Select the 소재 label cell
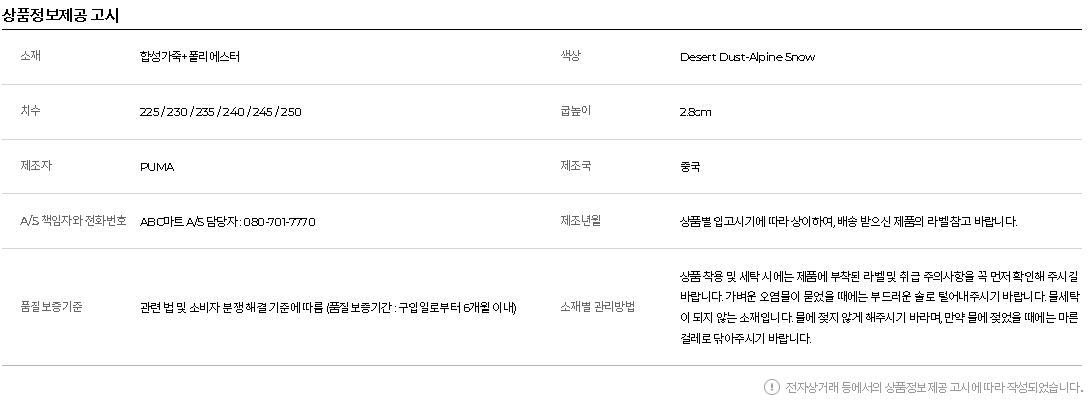The height and width of the screenshot is (403, 1091). pyautogui.click(x=31, y=56)
